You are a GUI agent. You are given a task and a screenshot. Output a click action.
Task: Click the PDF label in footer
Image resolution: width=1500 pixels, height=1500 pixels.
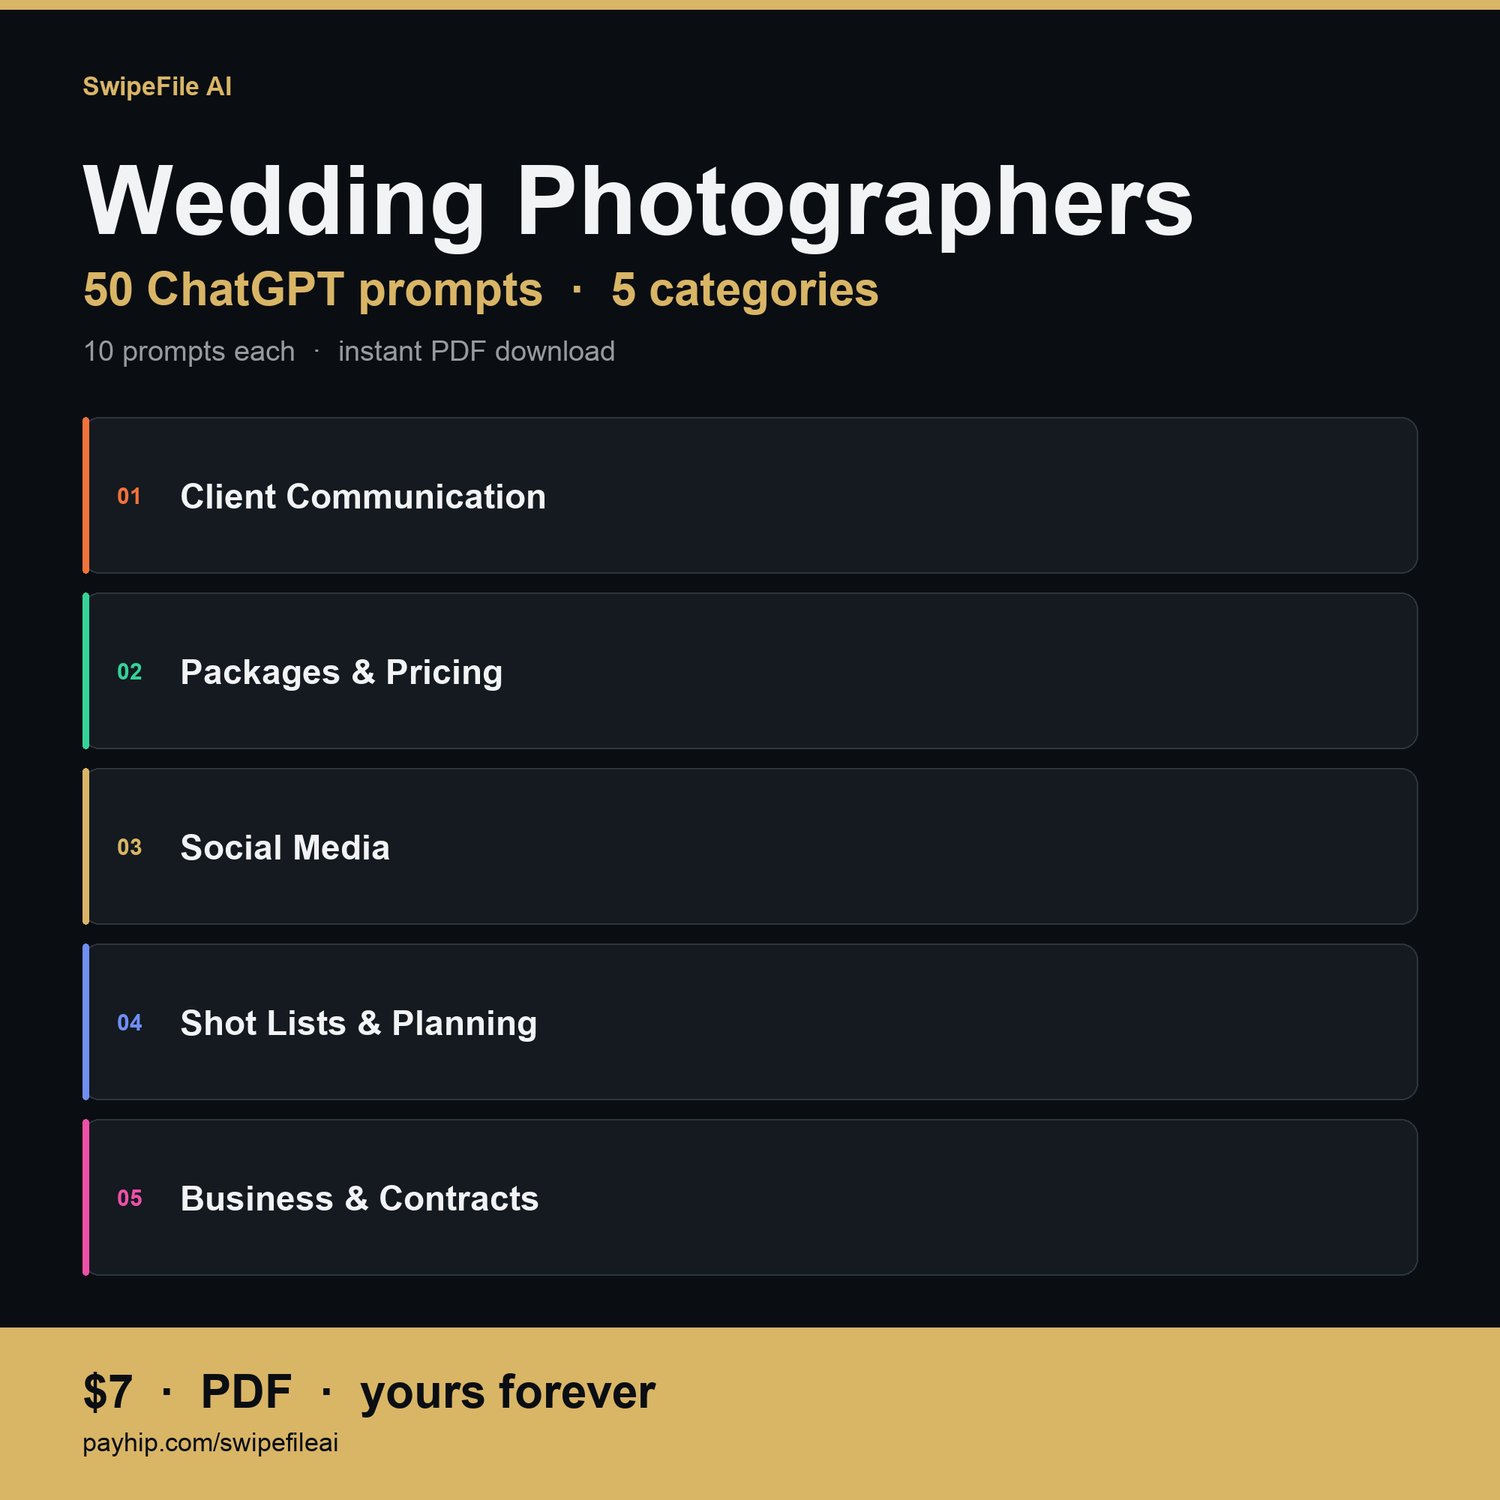[x=246, y=1392]
